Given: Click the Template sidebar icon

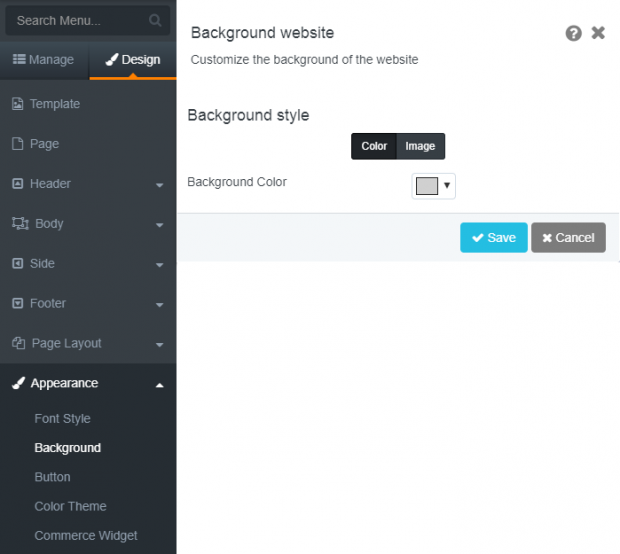Looking at the screenshot, I should (x=17, y=104).
